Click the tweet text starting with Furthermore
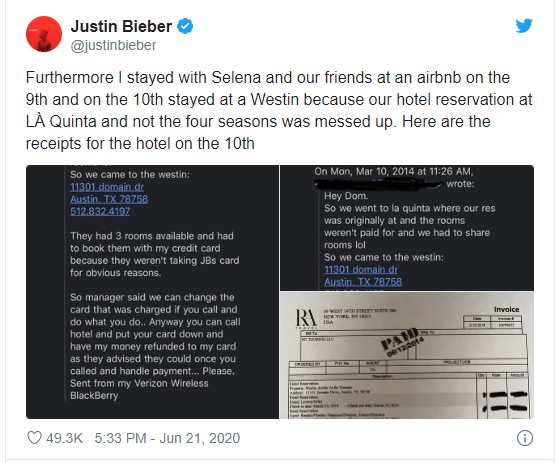Screen dimensions: 556x463 pos(279,111)
